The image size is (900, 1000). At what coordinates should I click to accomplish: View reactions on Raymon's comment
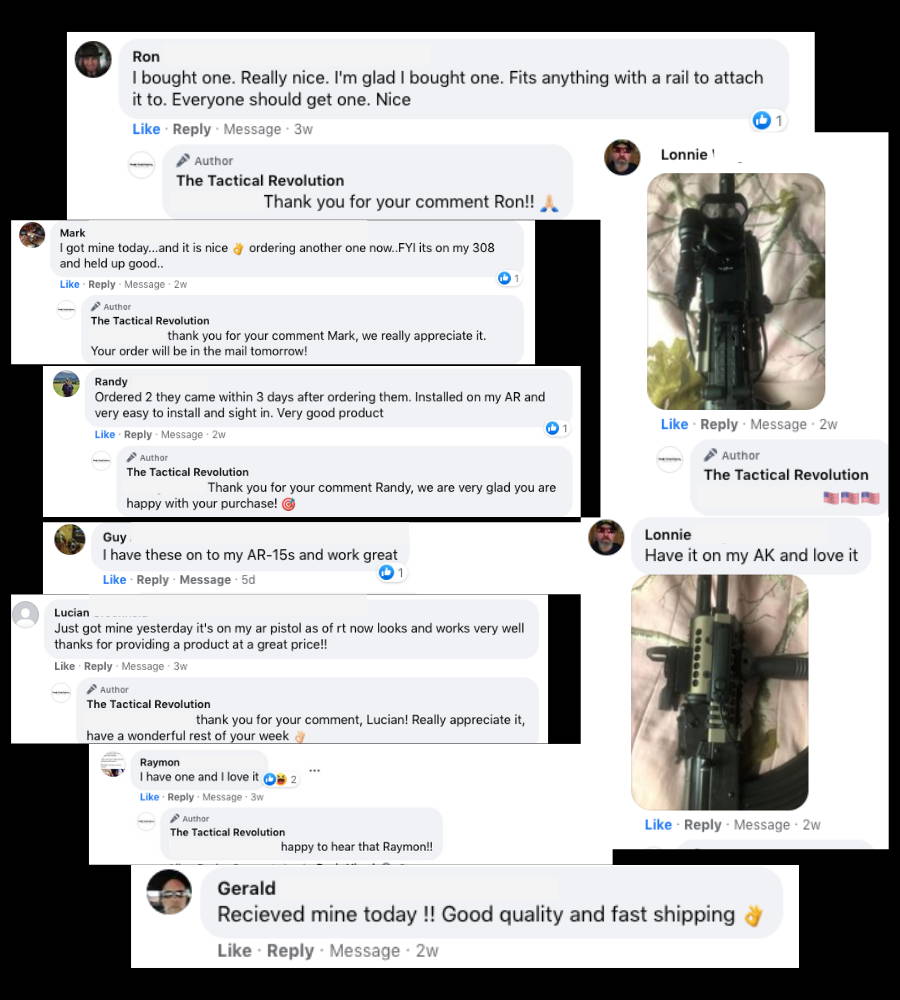281,779
